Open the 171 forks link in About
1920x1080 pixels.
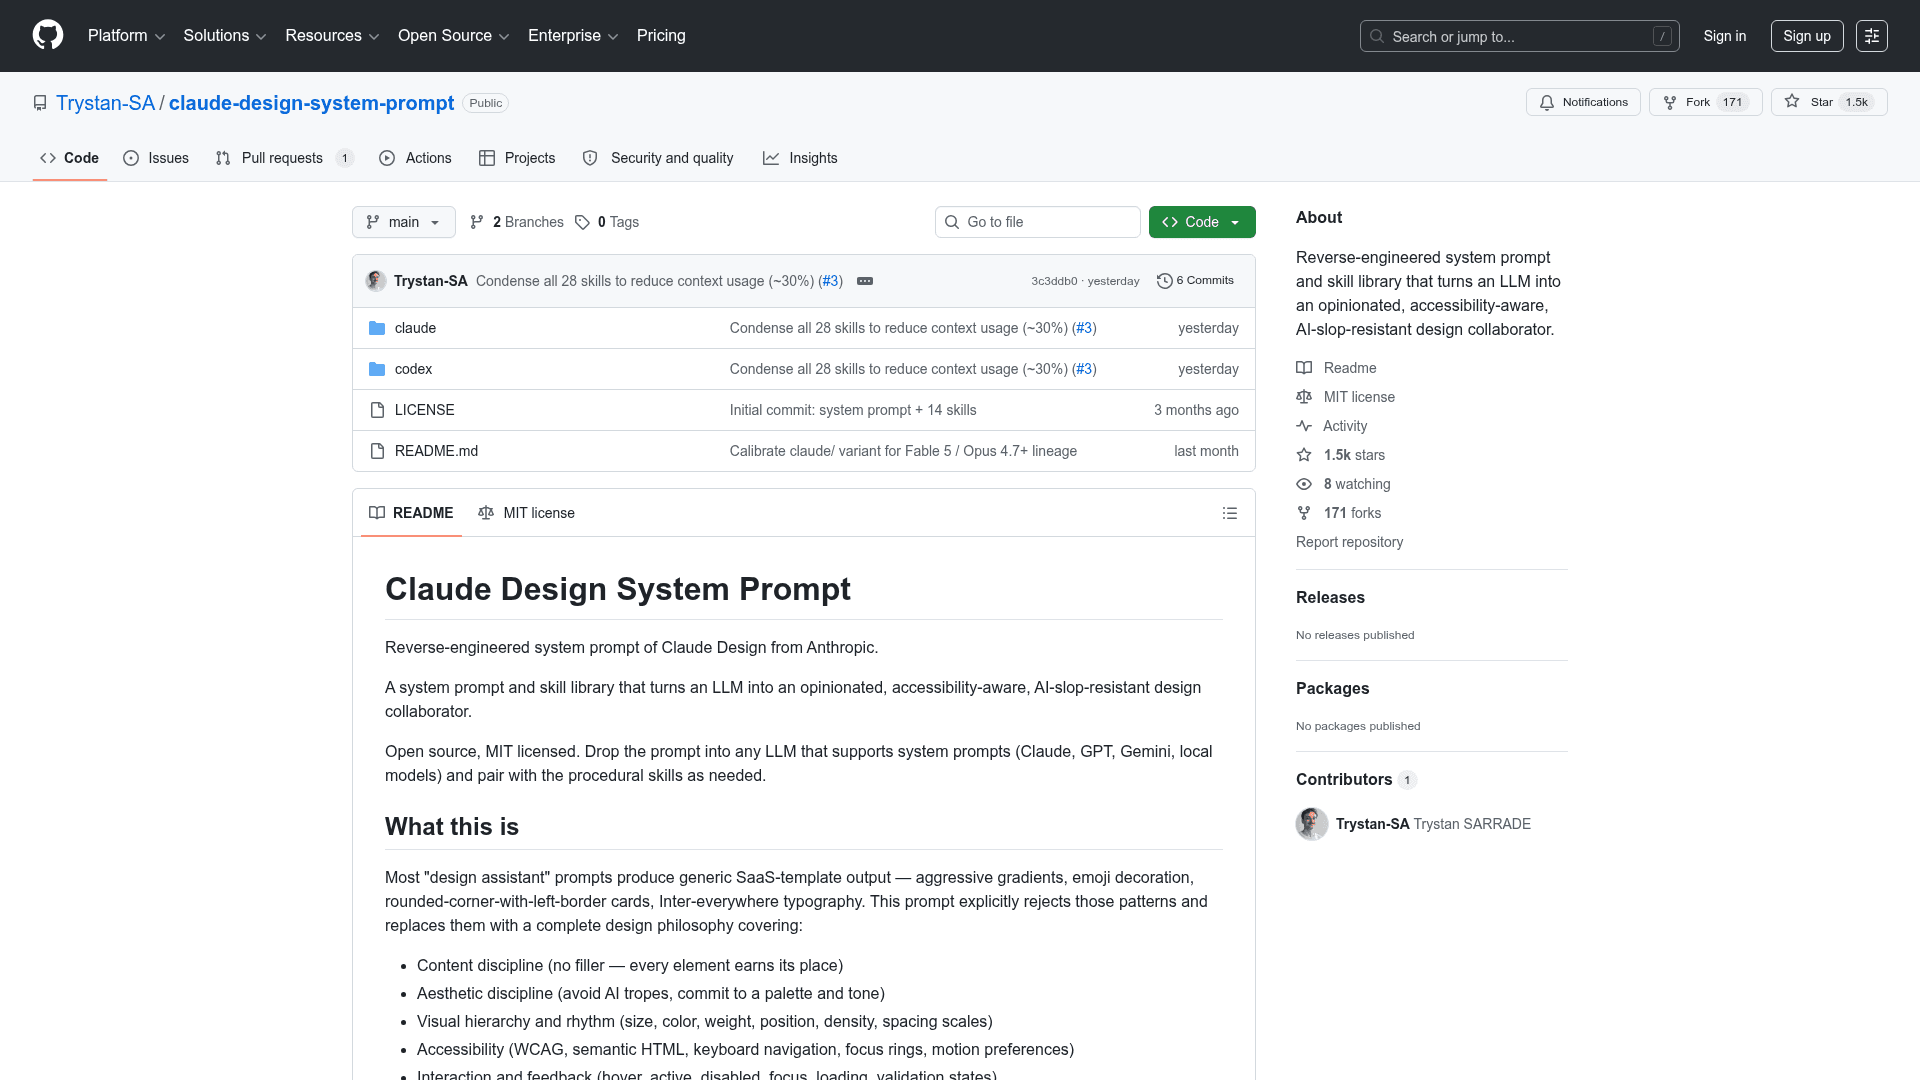coord(1338,513)
